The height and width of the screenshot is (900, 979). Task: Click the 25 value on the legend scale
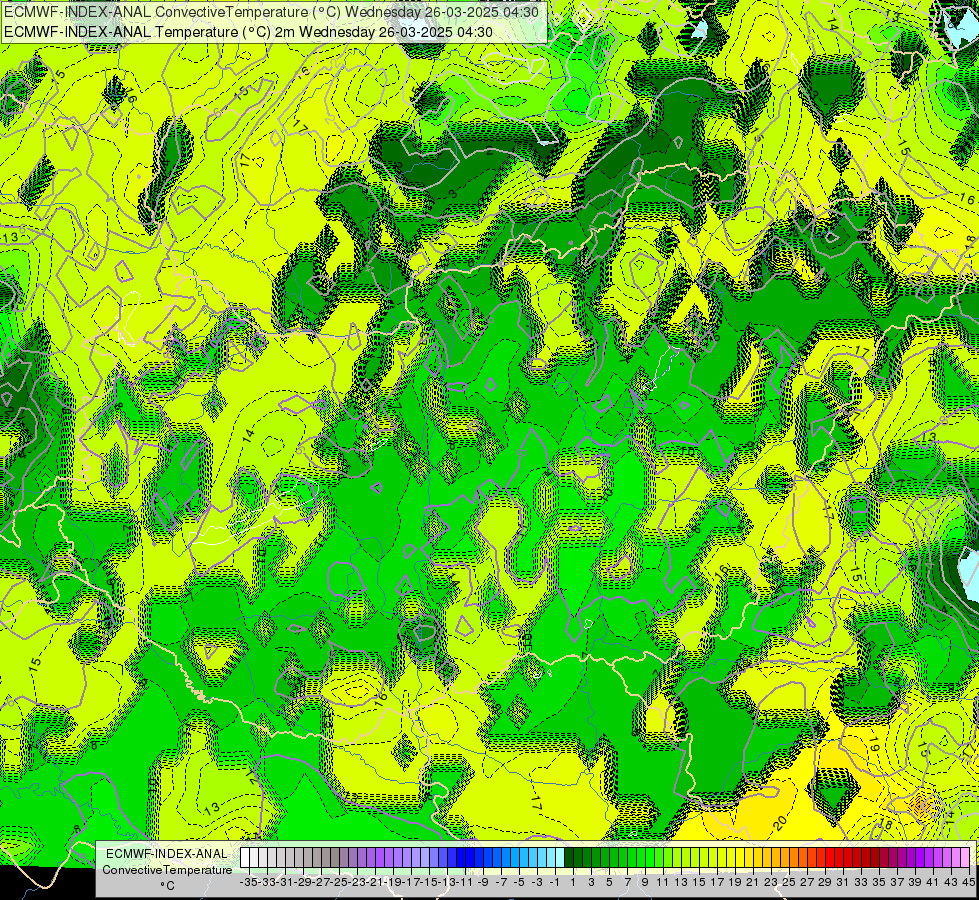[x=789, y=882]
